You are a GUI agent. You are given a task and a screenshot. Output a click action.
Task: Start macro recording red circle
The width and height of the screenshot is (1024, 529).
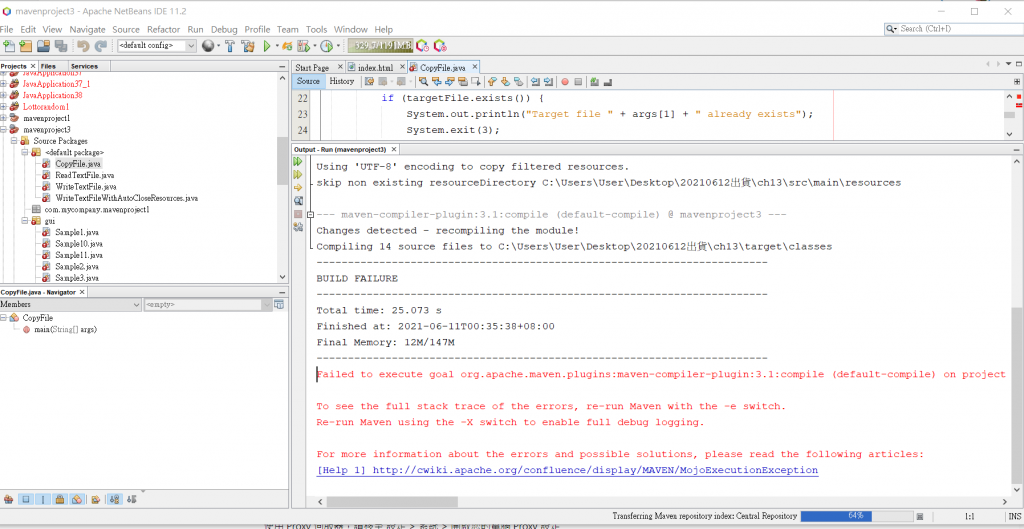565,82
